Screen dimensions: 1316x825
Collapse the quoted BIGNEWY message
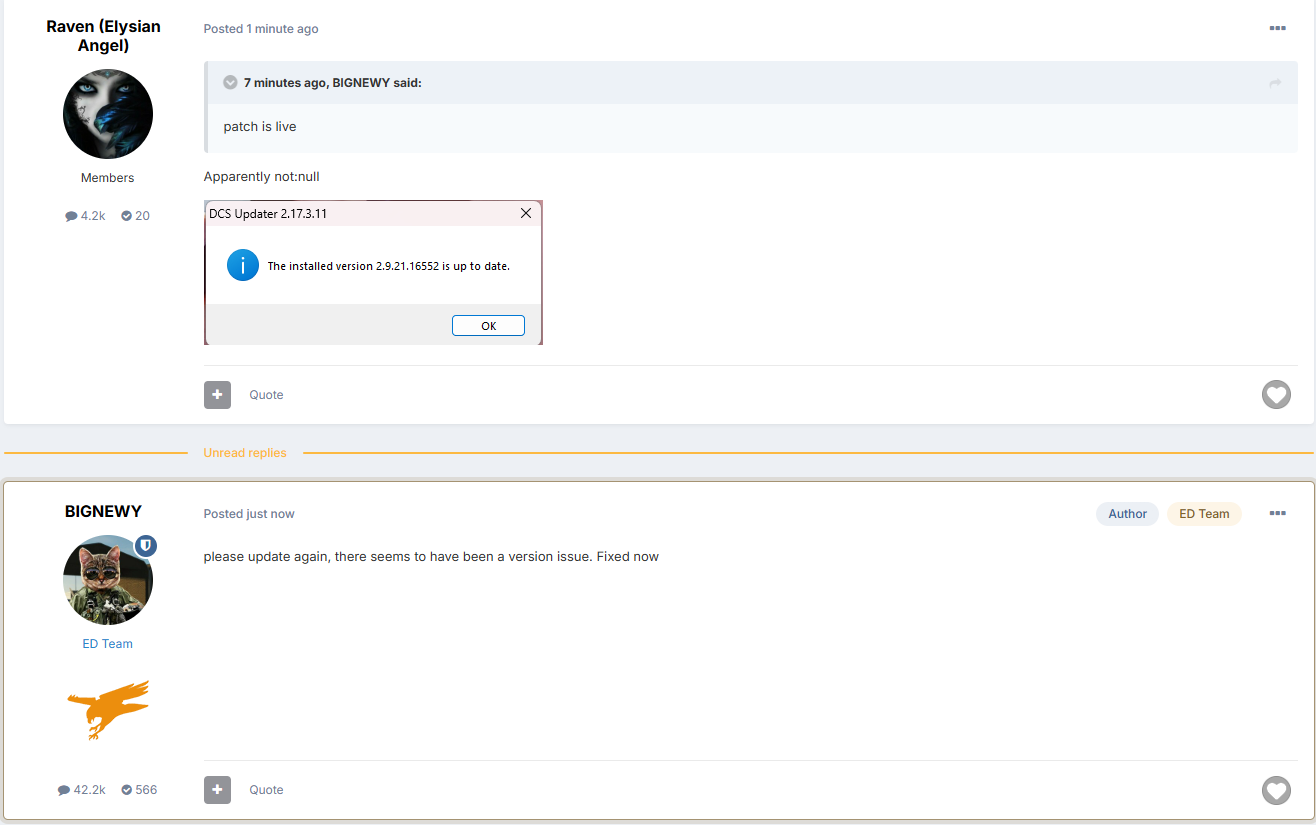point(230,83)
